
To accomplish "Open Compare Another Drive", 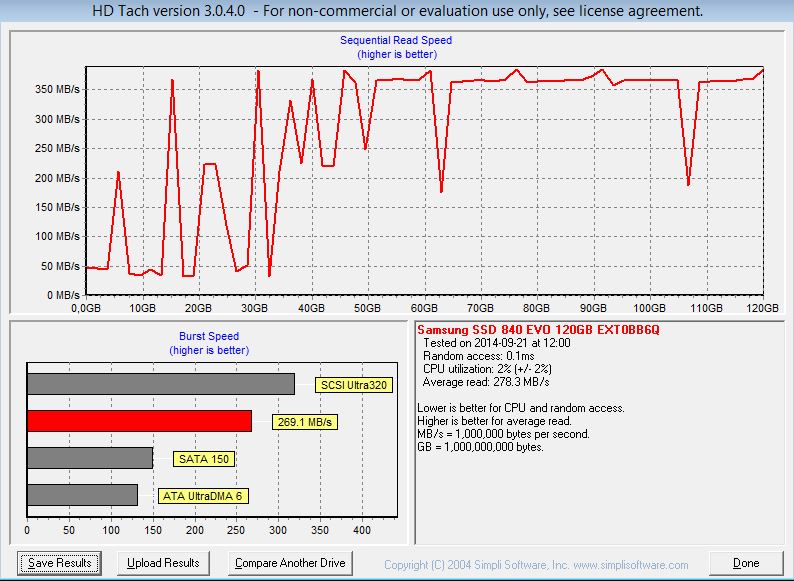I will click(290, 563).
